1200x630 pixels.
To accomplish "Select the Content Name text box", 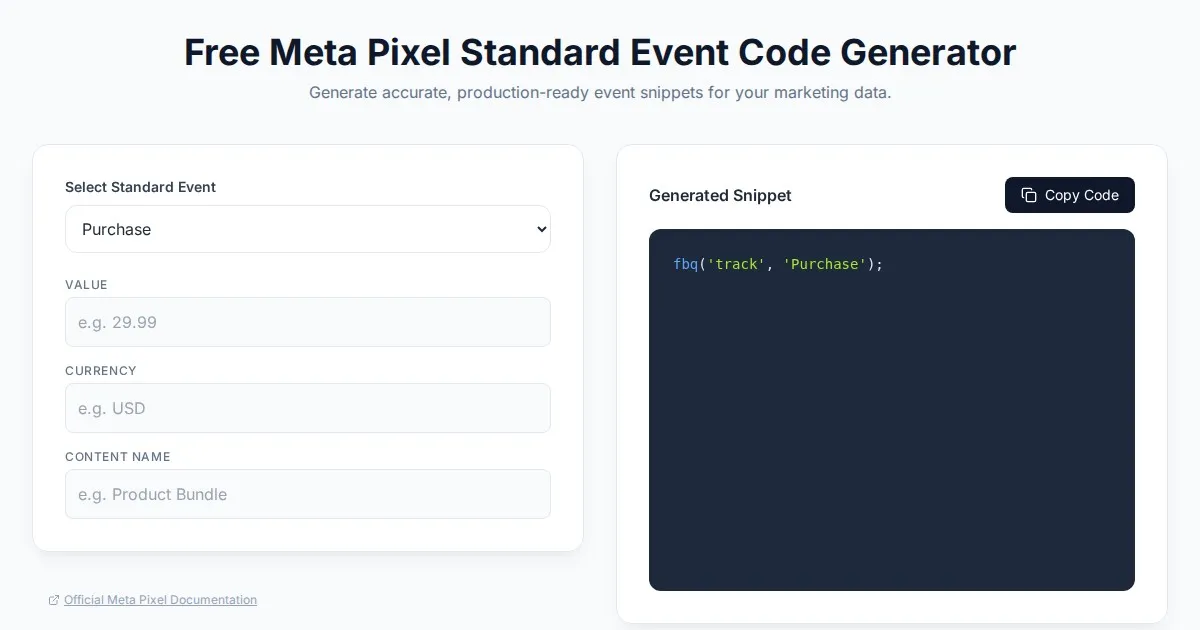I will (307, 494).
